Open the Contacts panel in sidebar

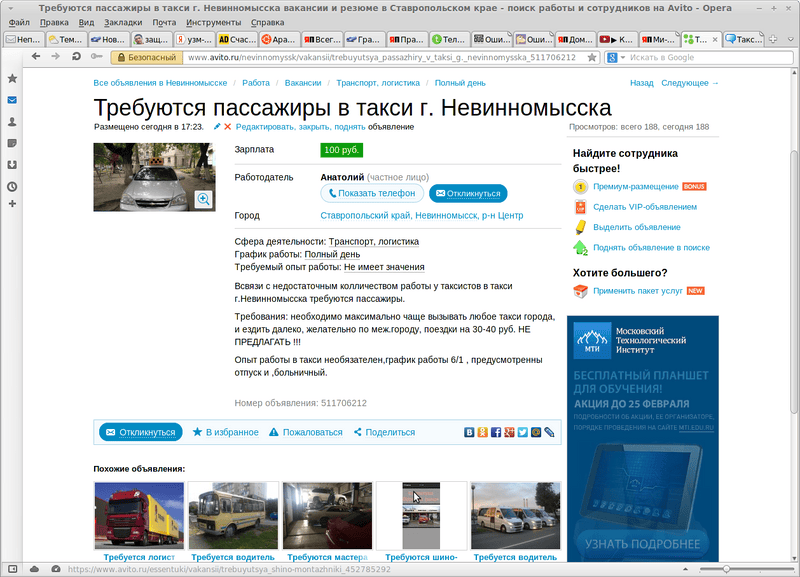12,121
